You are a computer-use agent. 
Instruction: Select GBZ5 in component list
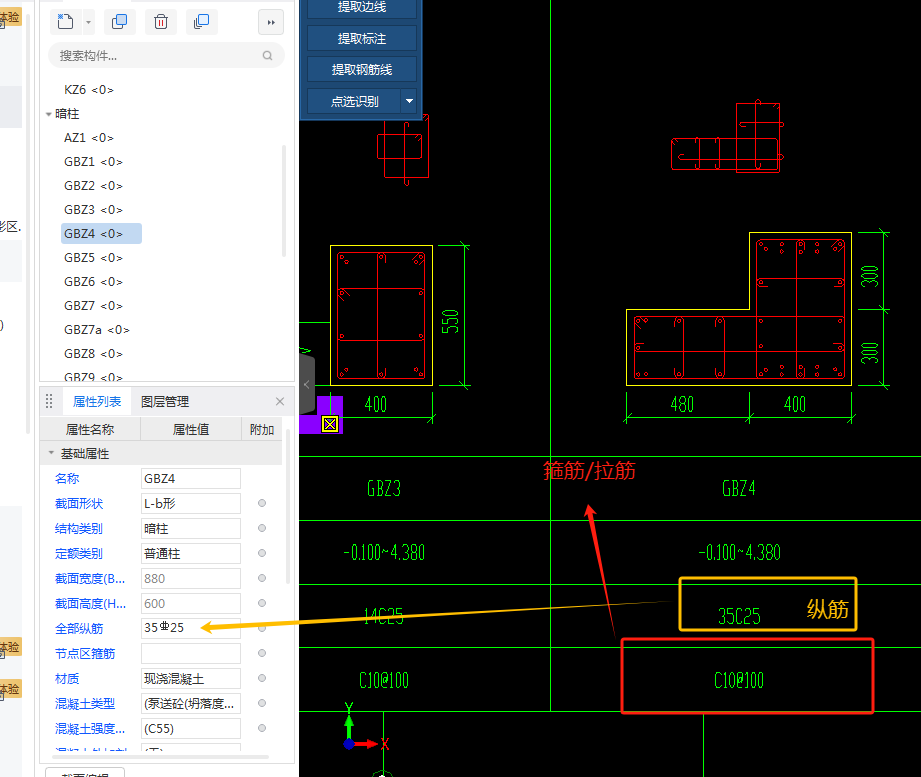[93, 258]
